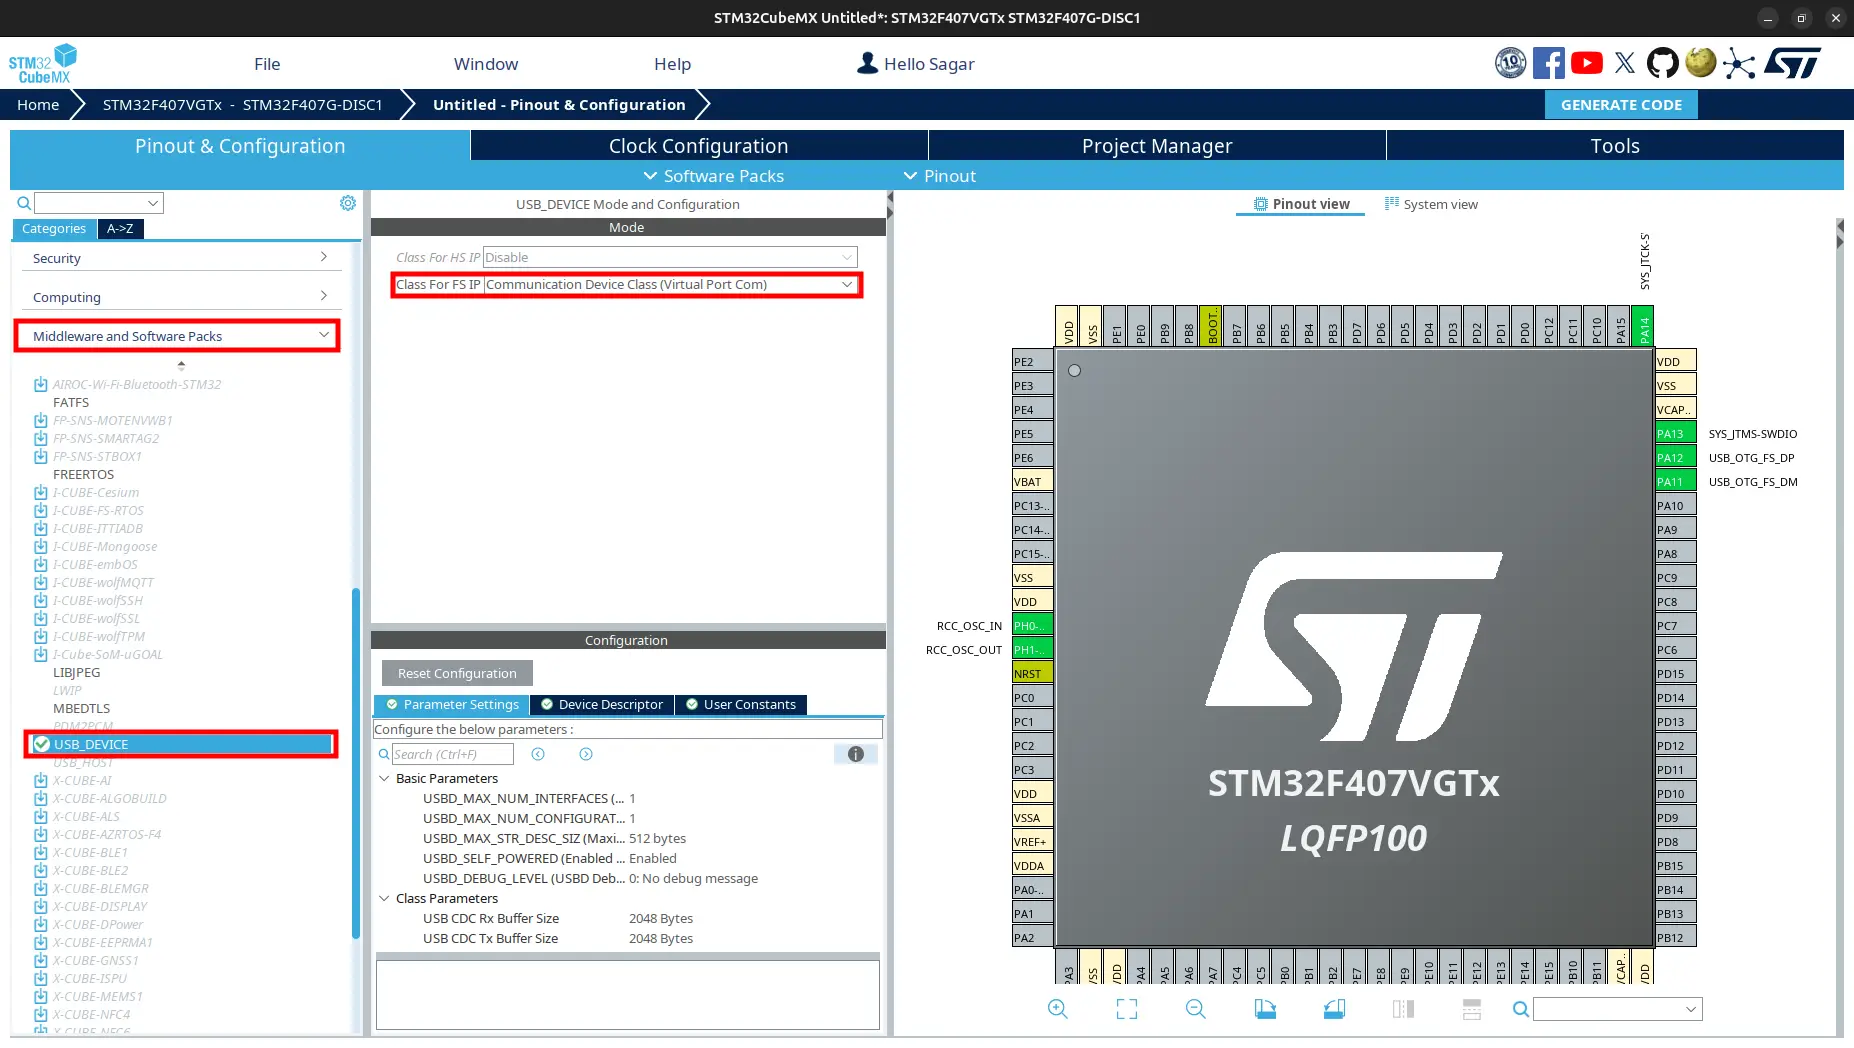Viewport: 1854px width, 1048px height.
Task: Click the USB CDC Rx Buffer Size value
Action: coord(661,918)
